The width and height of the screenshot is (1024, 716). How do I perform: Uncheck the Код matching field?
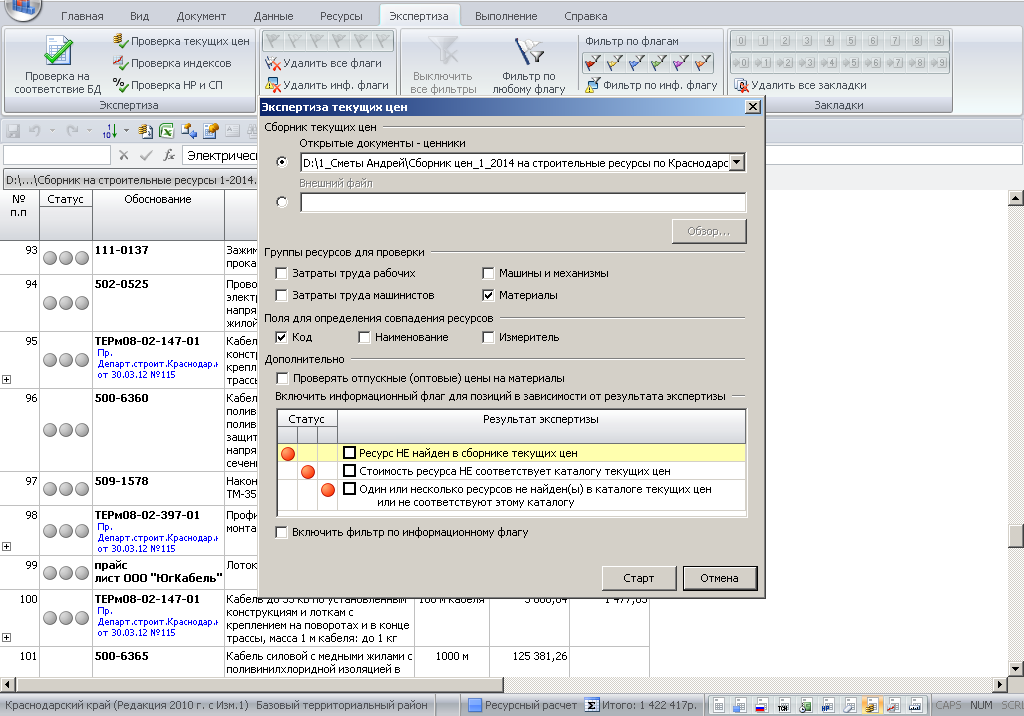tap(281, 337)
